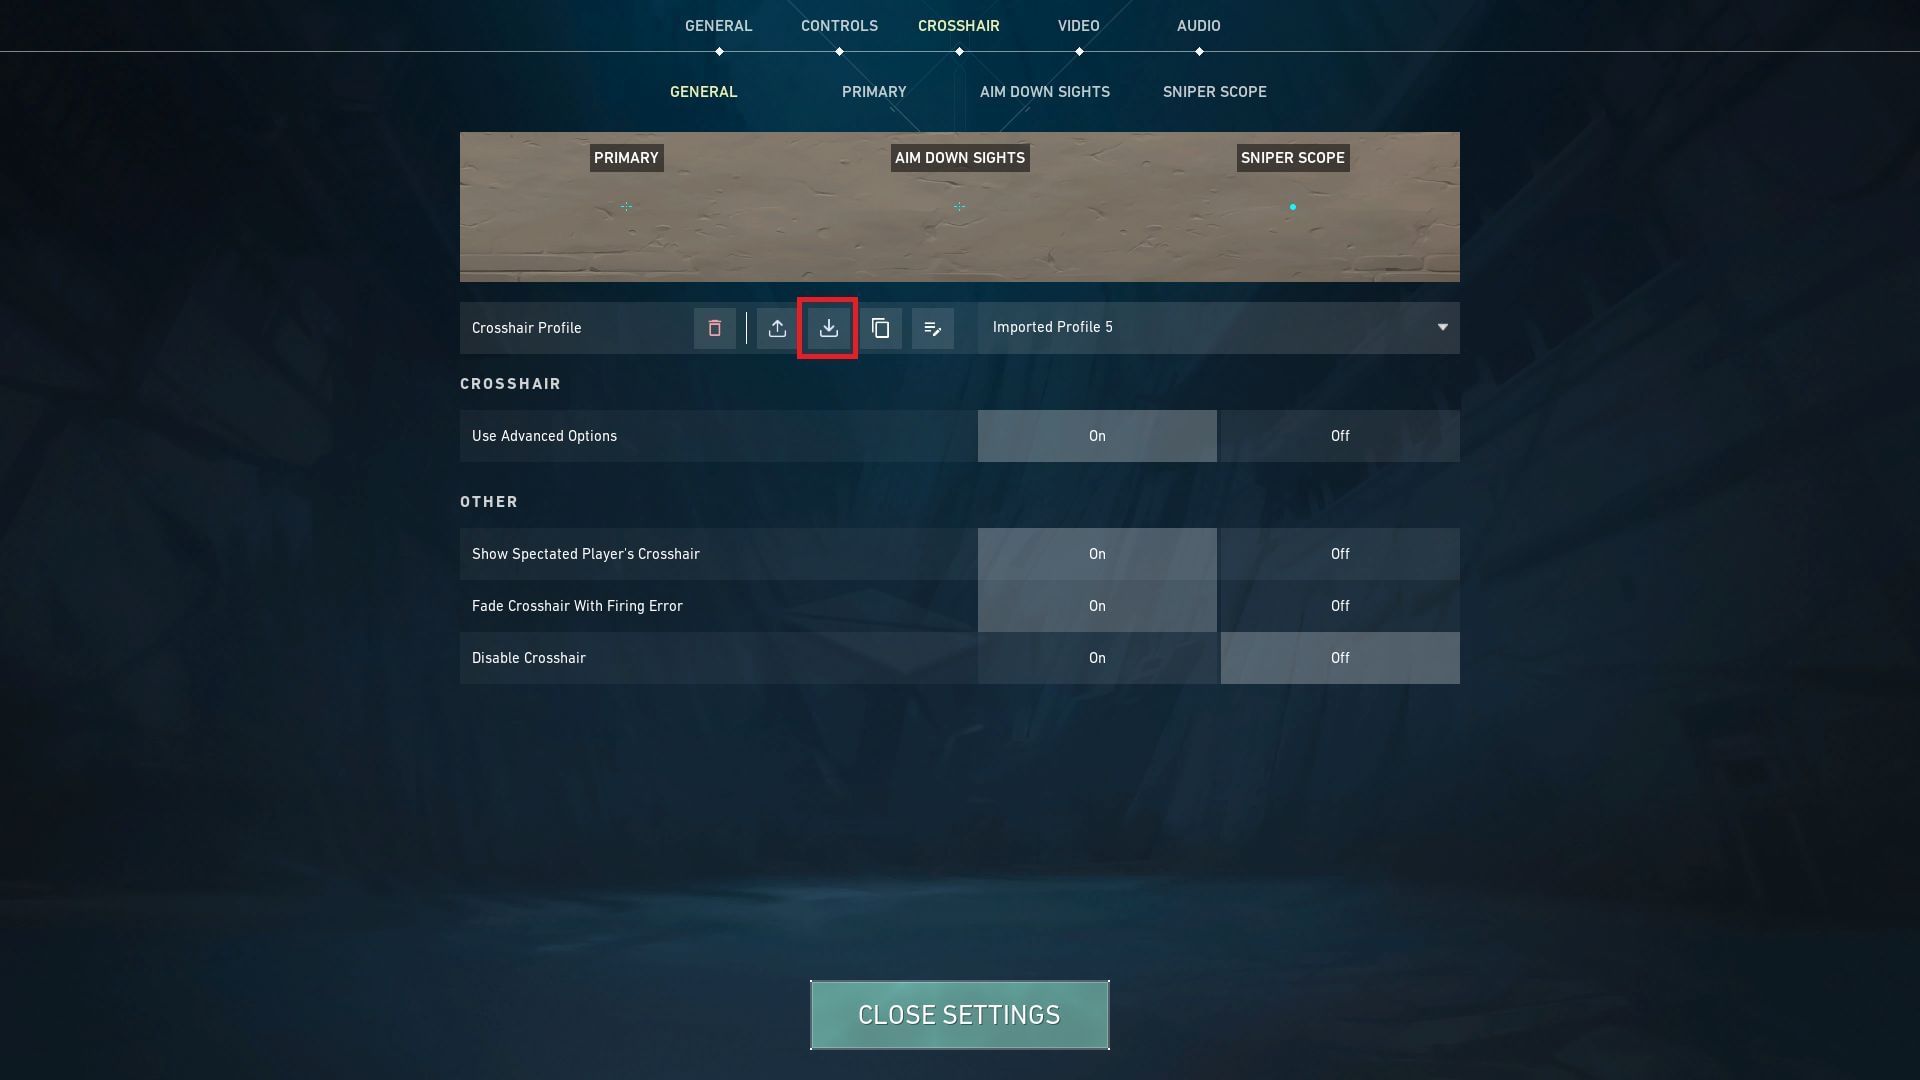This screenshot has height=1080, width=1920.
Task: Switch to the VIDEO settings tab
Action: 1077,26
